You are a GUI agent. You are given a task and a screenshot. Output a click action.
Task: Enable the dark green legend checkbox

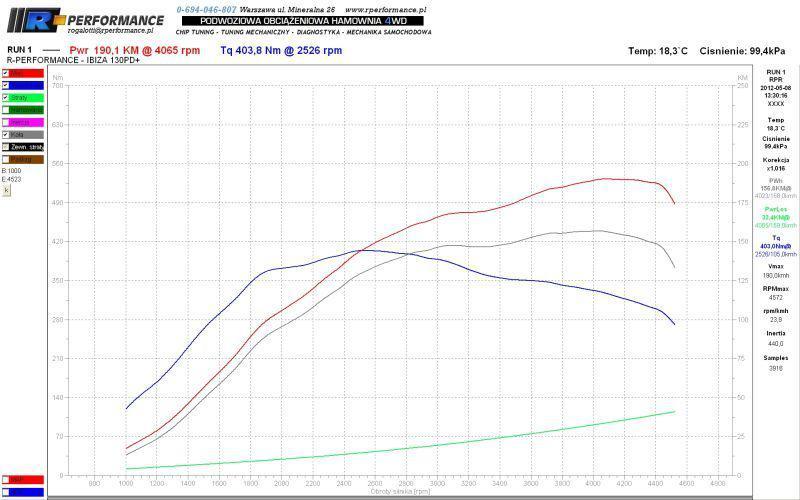click(x=6, y=110)
